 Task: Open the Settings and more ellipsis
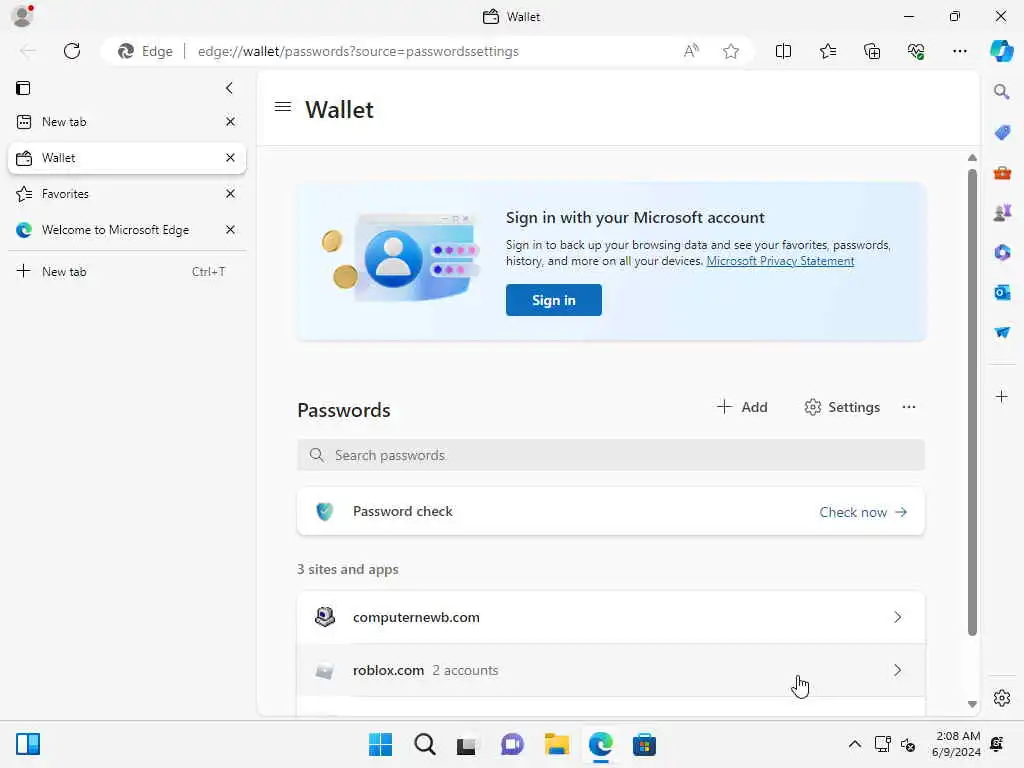pyautogui.click(x=959, y=51)
